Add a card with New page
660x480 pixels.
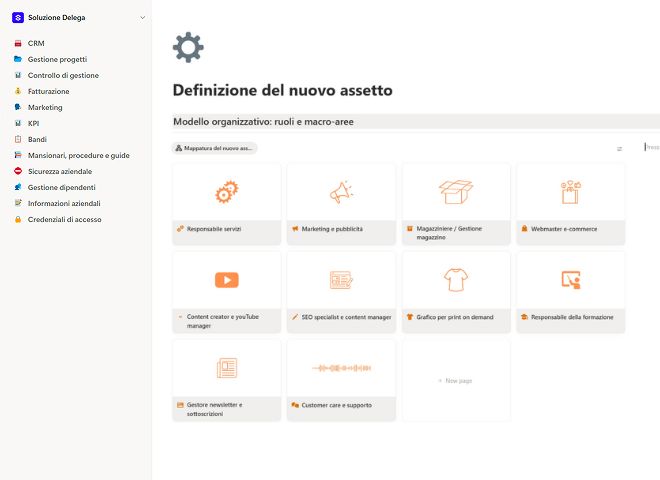(456, 381)
